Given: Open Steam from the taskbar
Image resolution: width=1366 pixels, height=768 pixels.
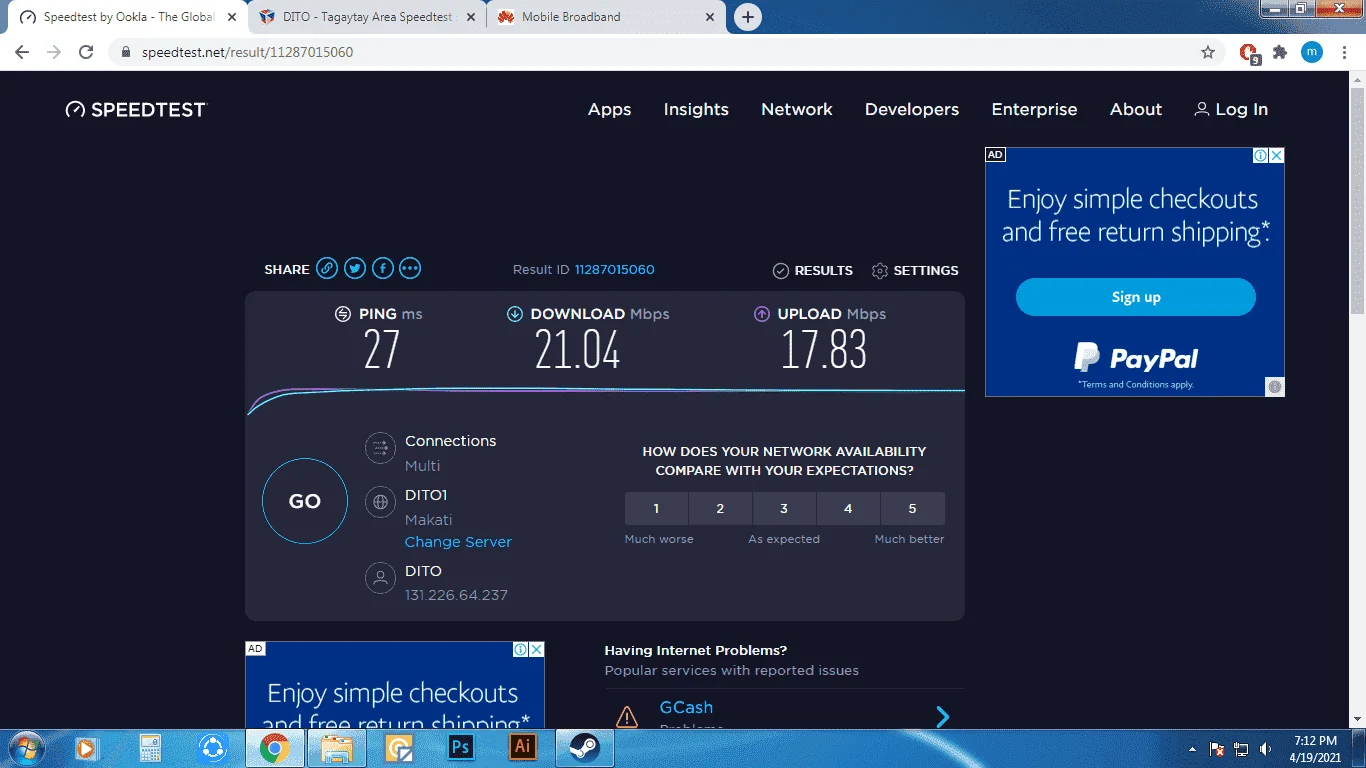Looking at the screenshot, I should point(584,747).
